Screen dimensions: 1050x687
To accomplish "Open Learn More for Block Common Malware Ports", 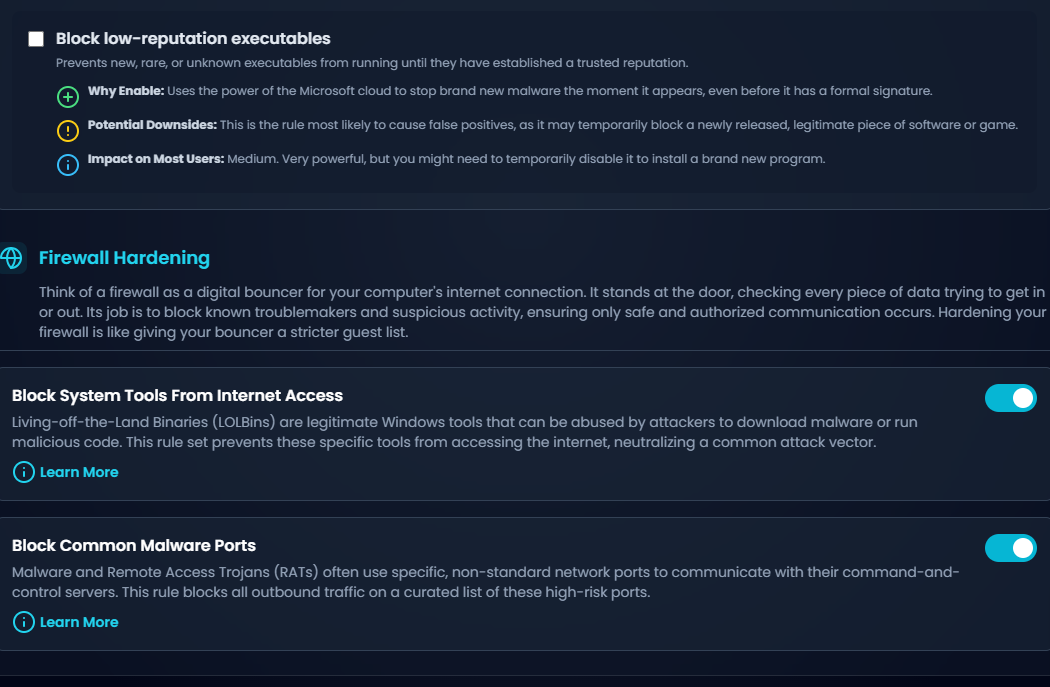I will point(79,622).
